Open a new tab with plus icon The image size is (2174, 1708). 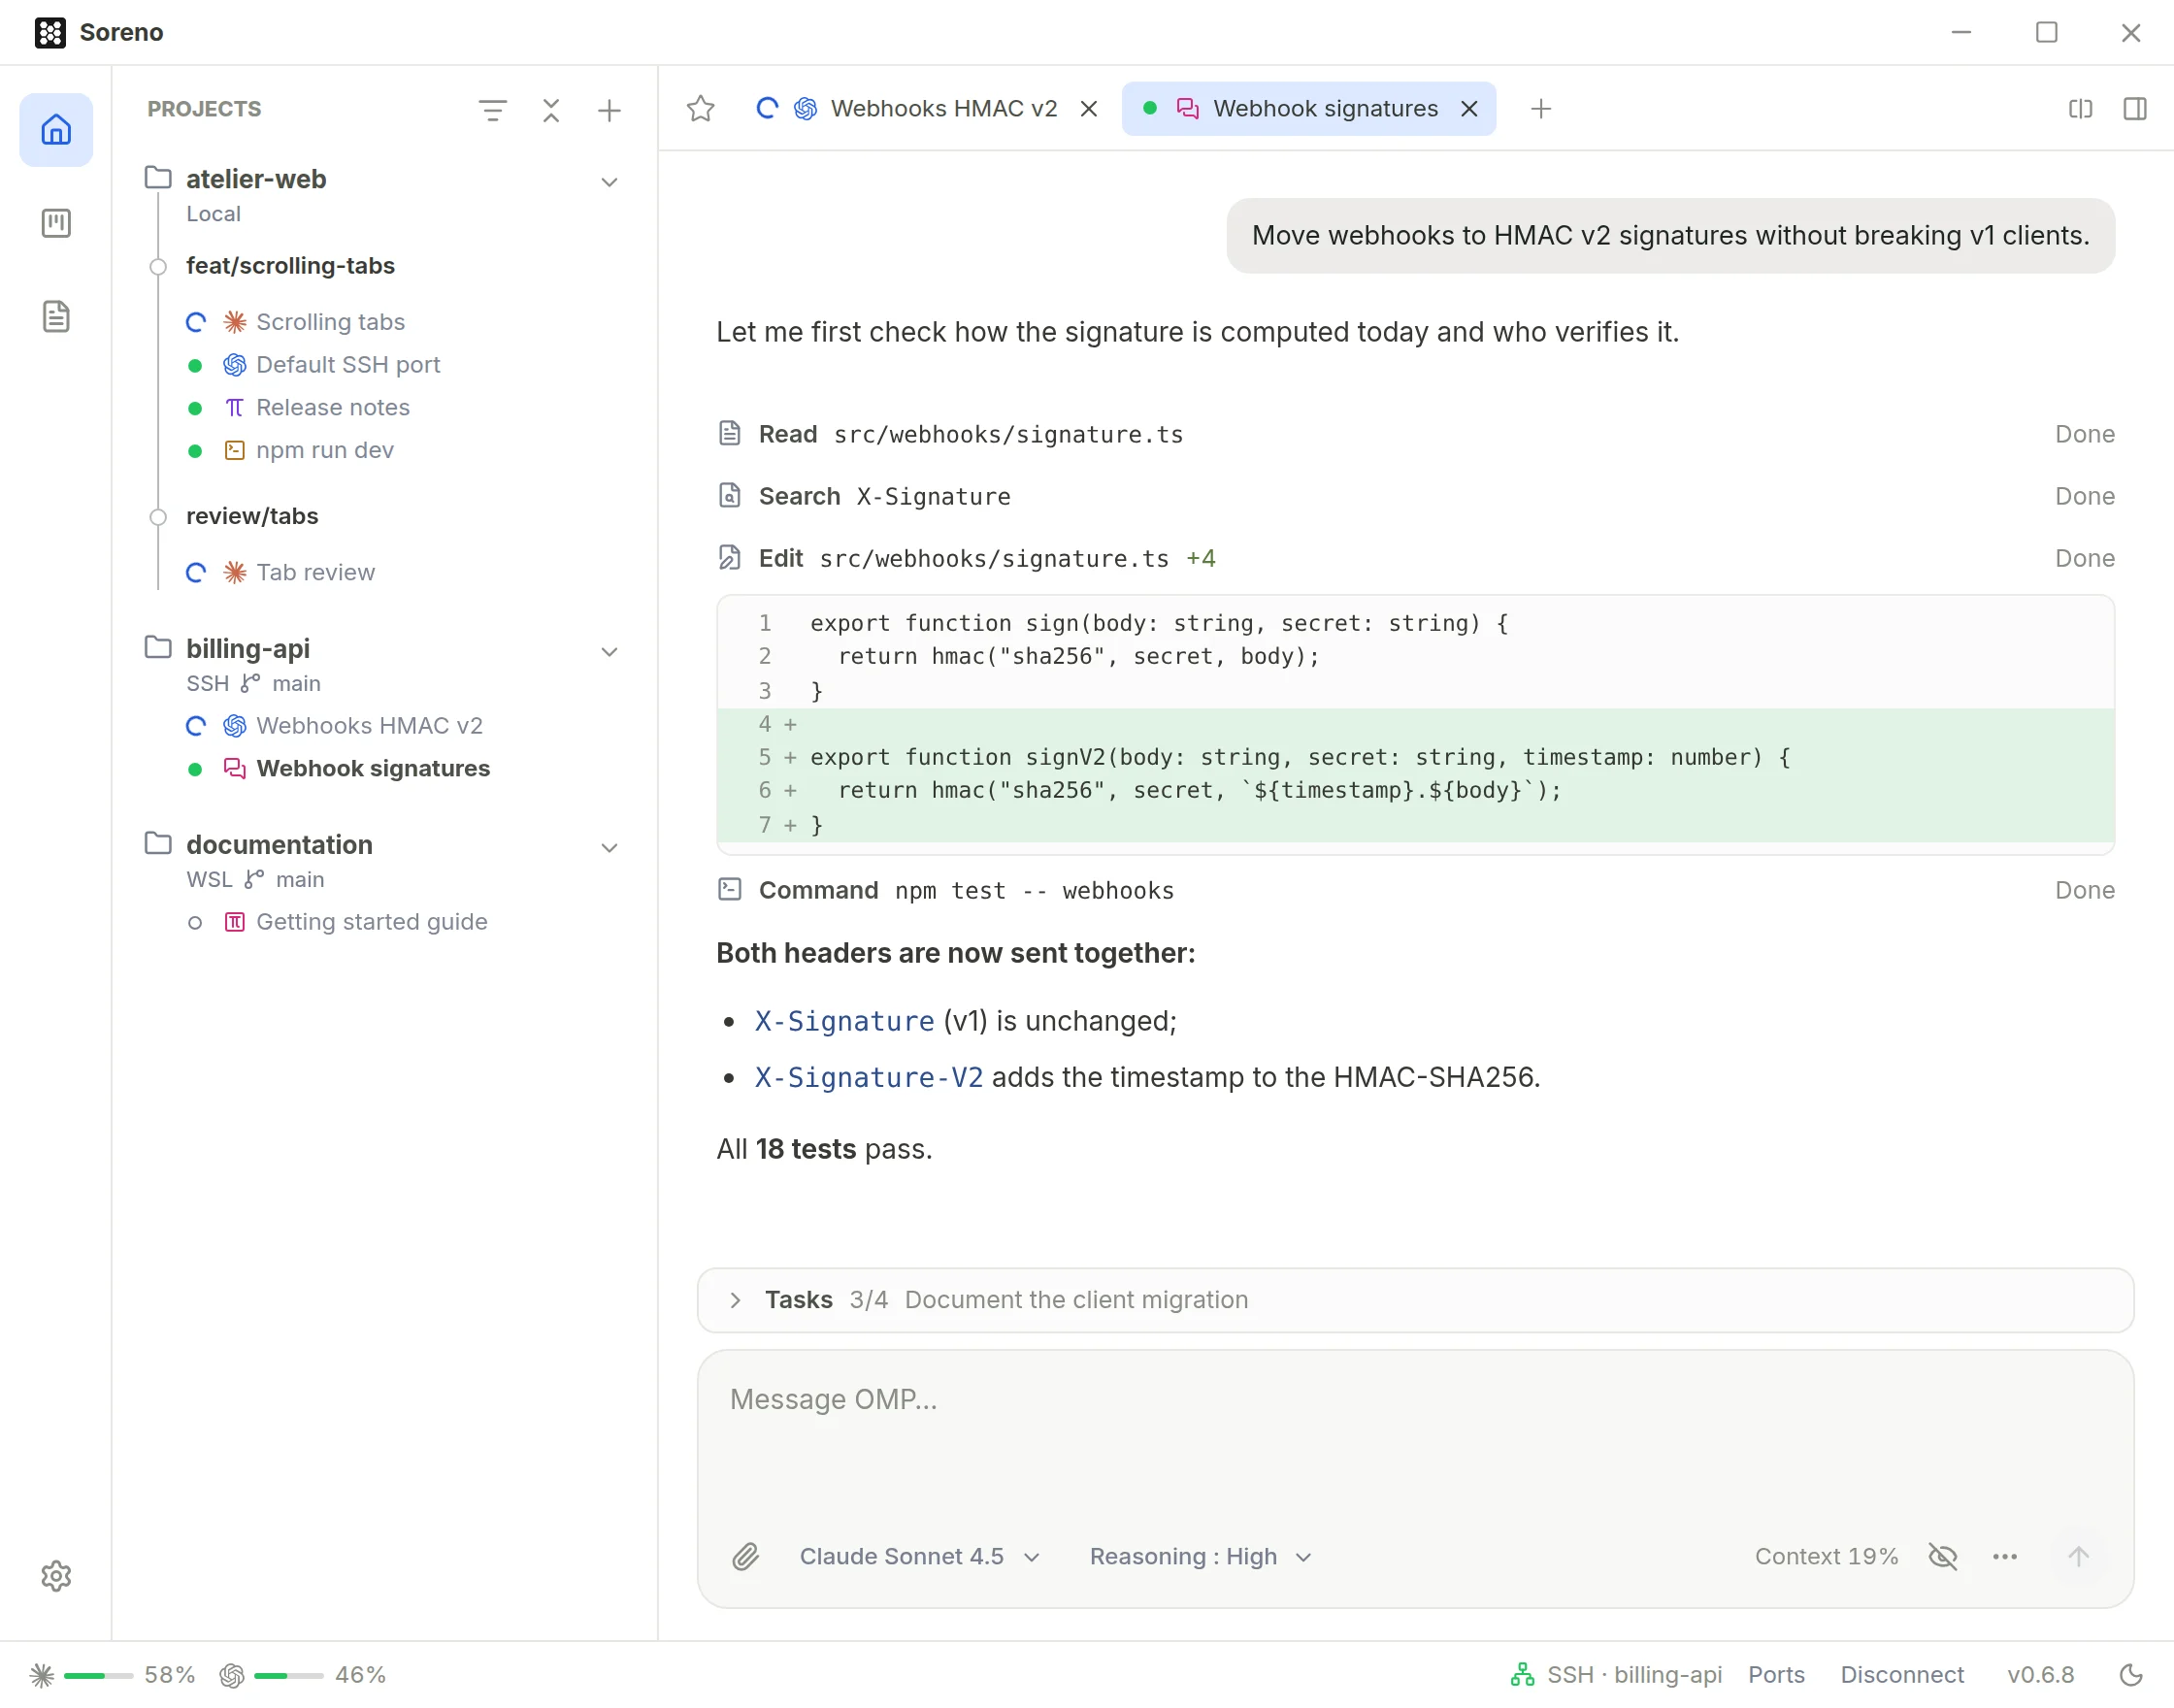point(1541,108)
